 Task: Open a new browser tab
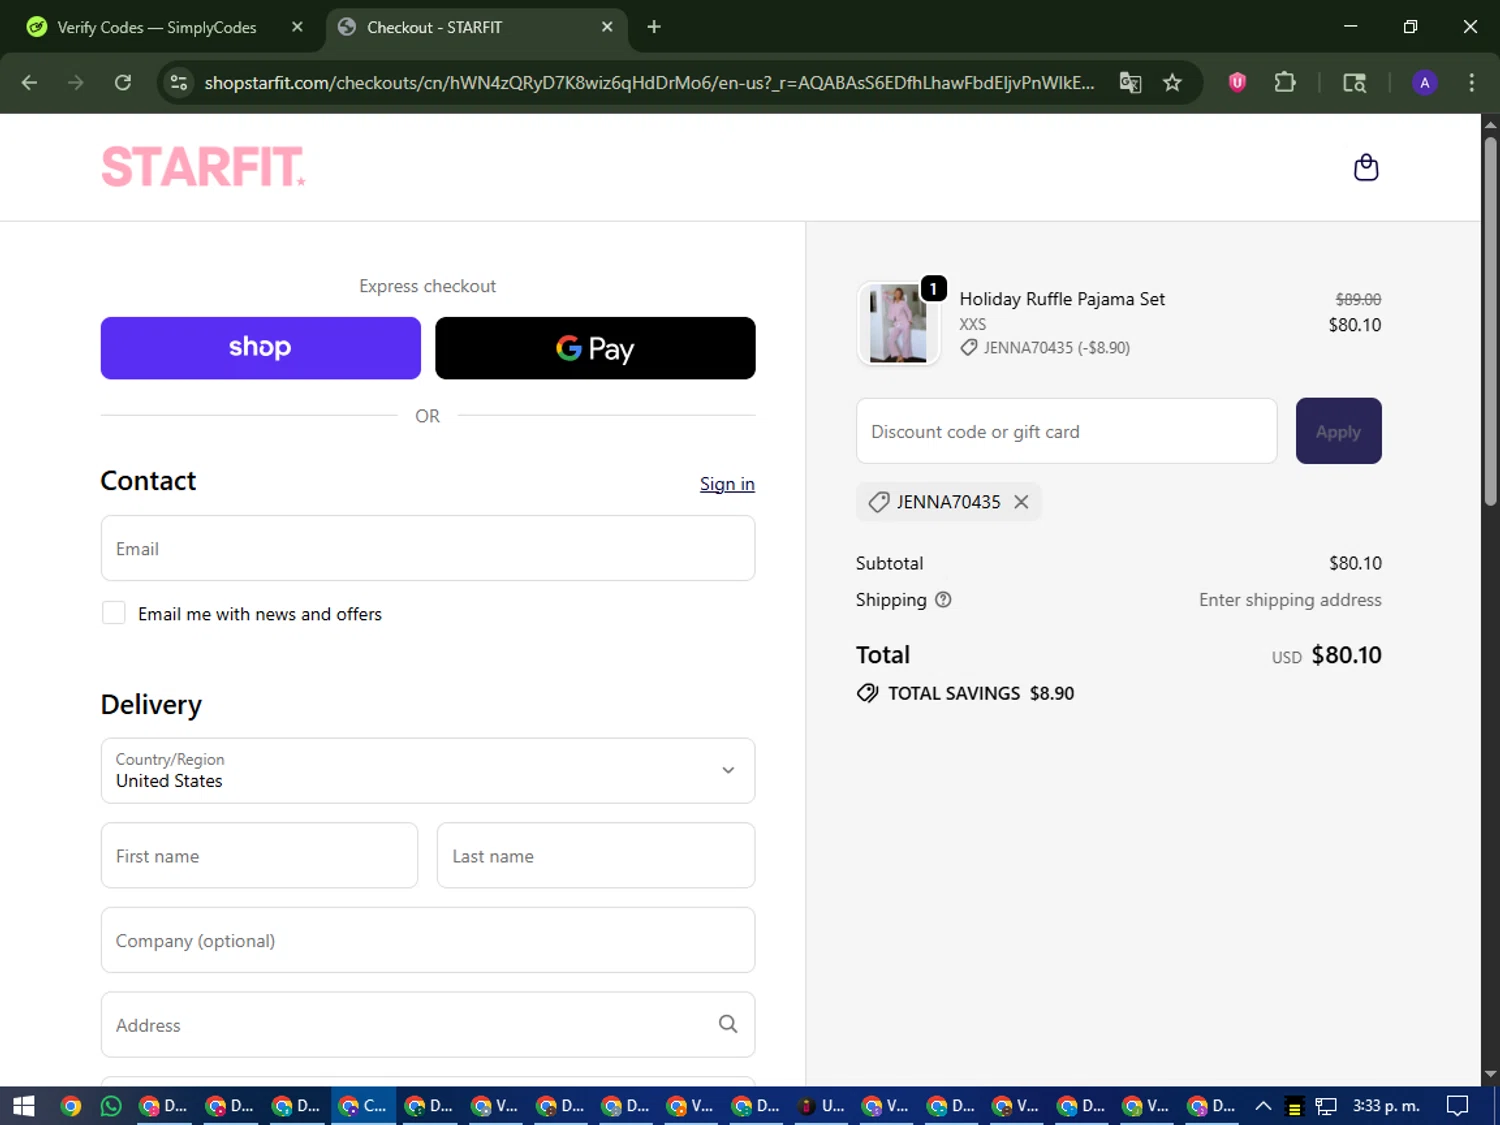tap(654, 27)
